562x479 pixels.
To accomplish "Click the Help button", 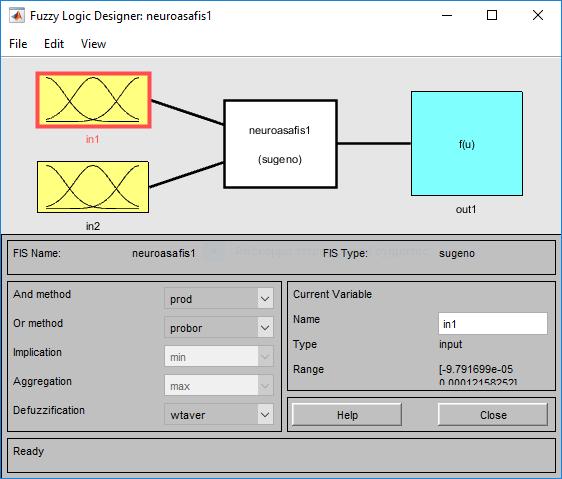I will tap(347, 414).
